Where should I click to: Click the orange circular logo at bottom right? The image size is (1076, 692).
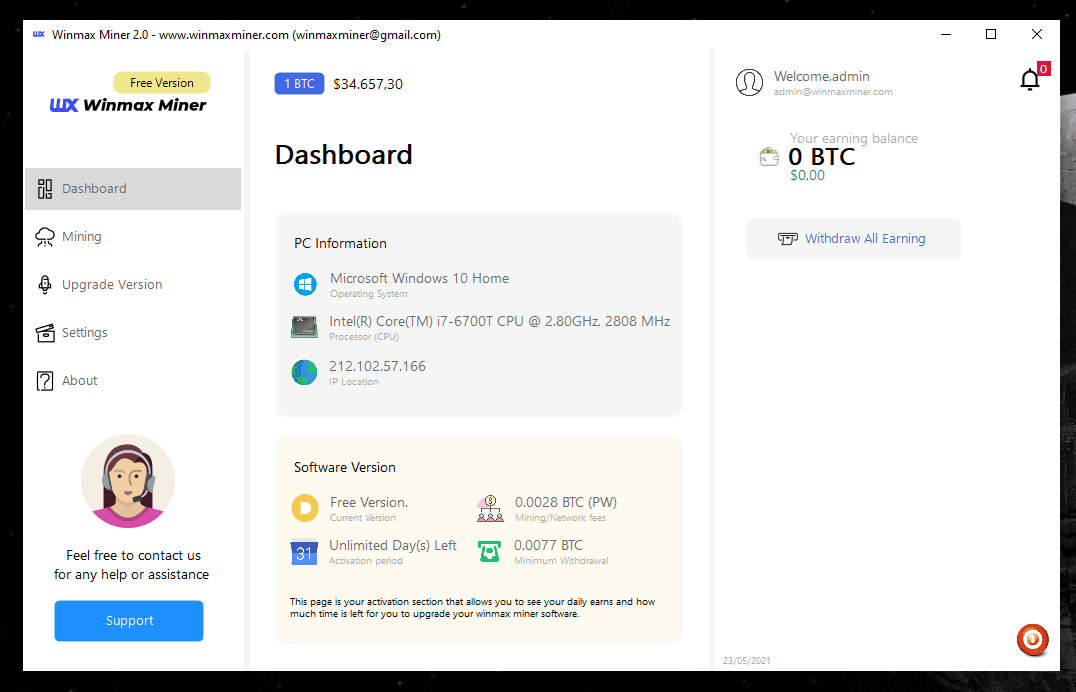coord(1032,640)
